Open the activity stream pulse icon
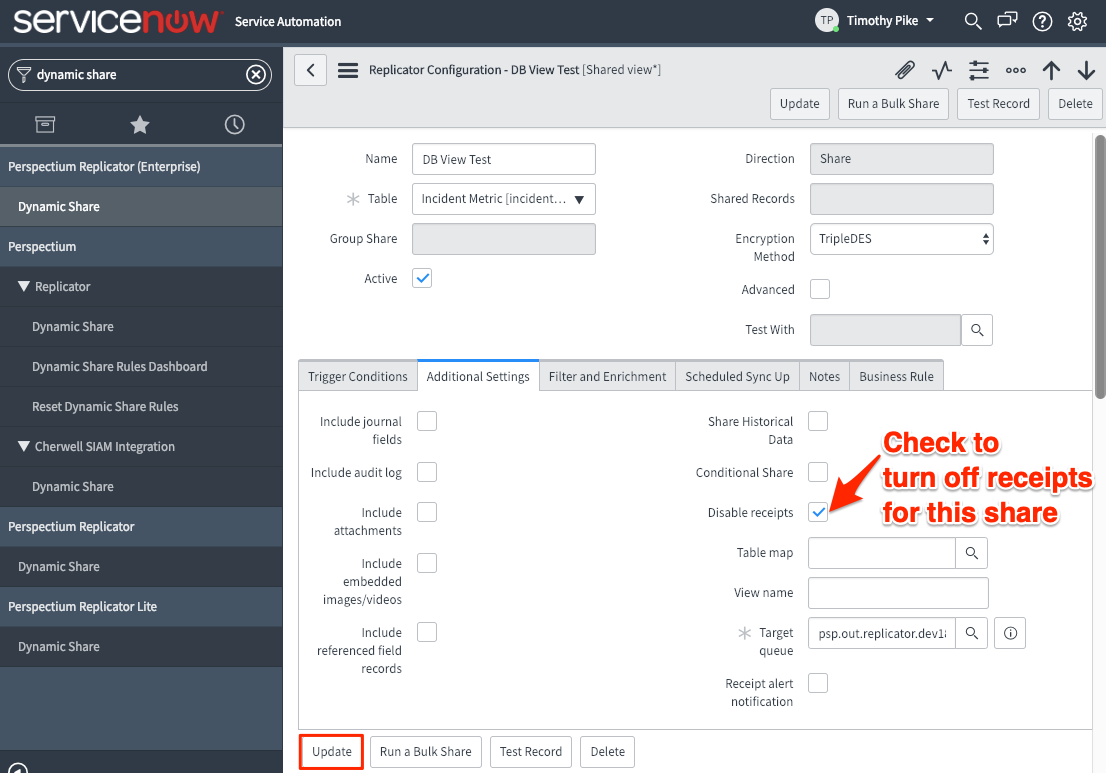Viewport: 1106px width, 773px height. [x=942, y=70]
